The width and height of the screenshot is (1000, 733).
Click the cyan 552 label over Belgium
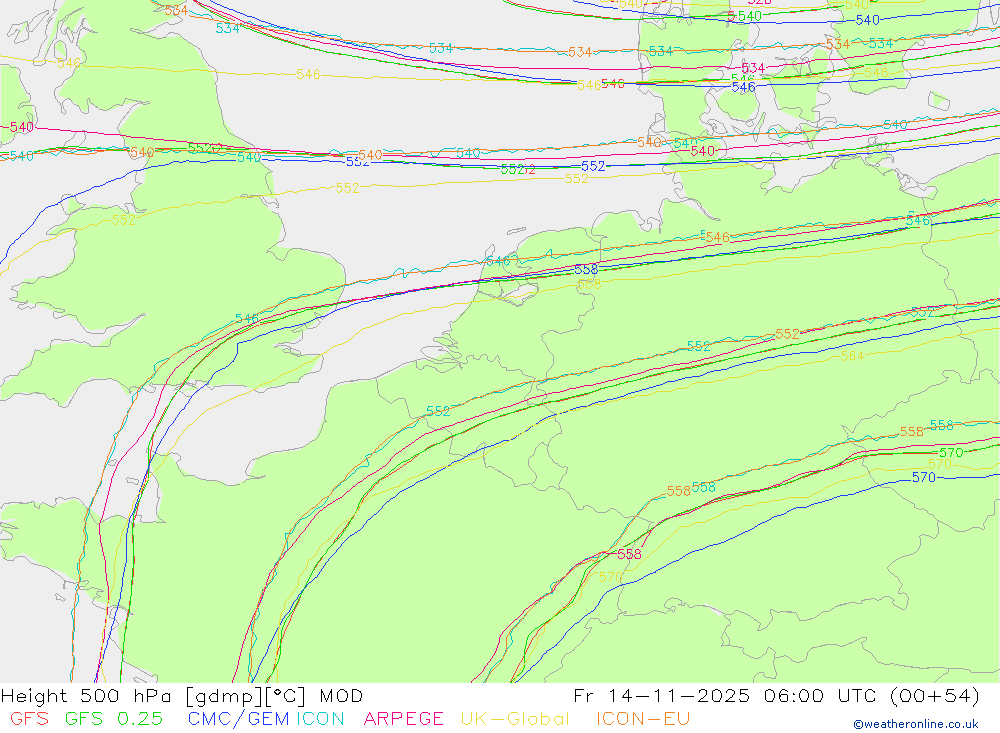(x=438, y=411)
